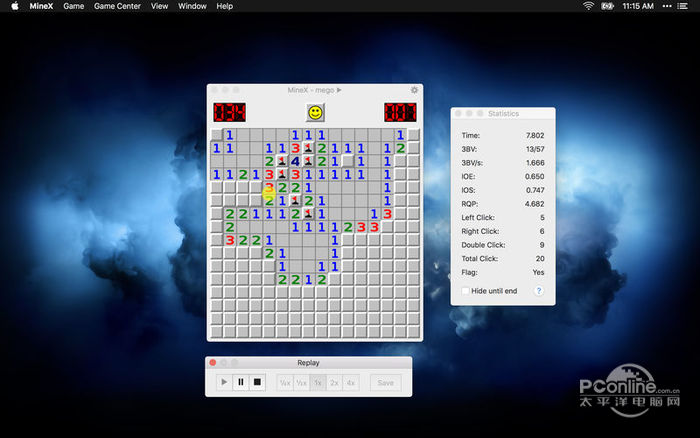The height and width of the screenshot is (438, 700).
Task: Open the gear settings icon in MineX window
Action: [414, 90]
